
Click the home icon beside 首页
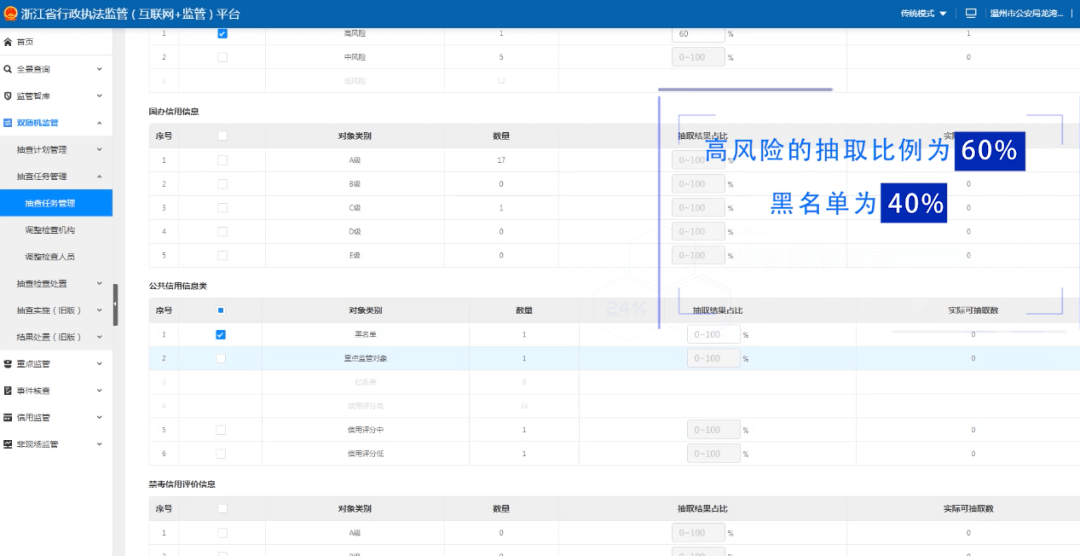pyautogui.click(x=8, y=42)
